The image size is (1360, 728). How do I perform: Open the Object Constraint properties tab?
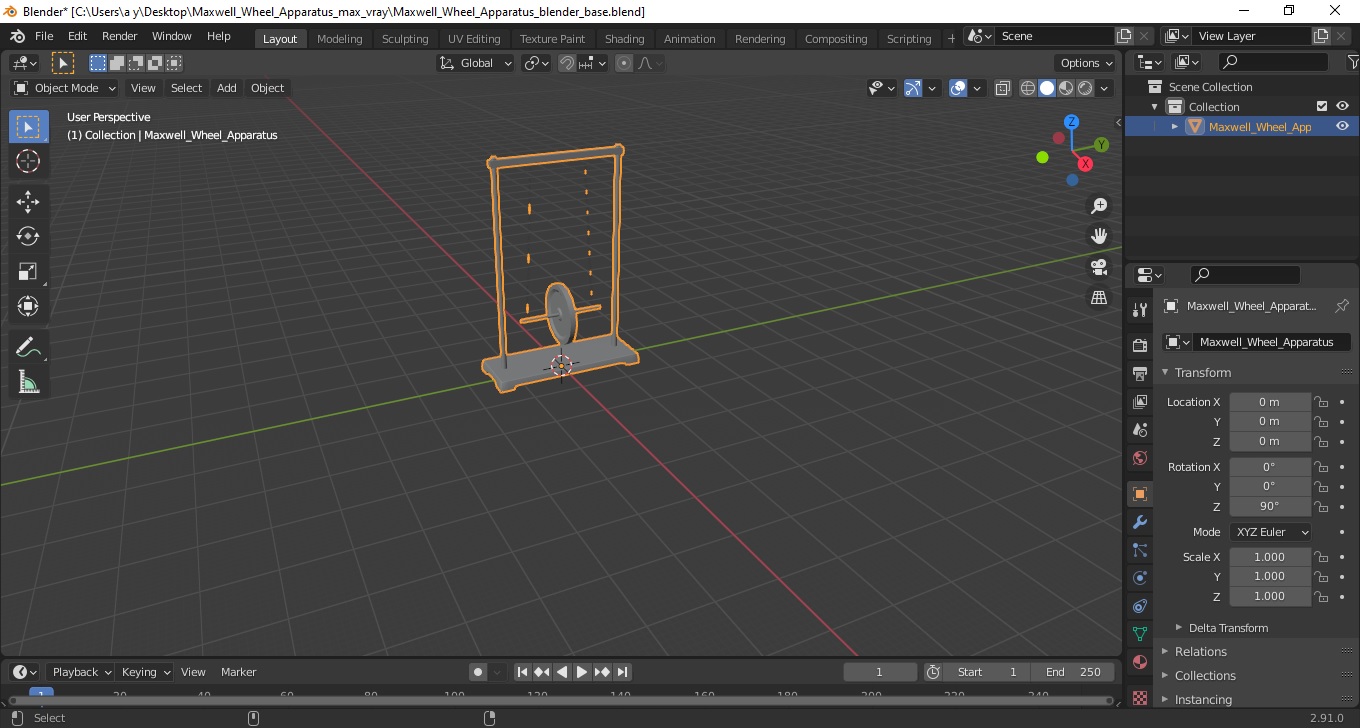tap(1139, 606)
